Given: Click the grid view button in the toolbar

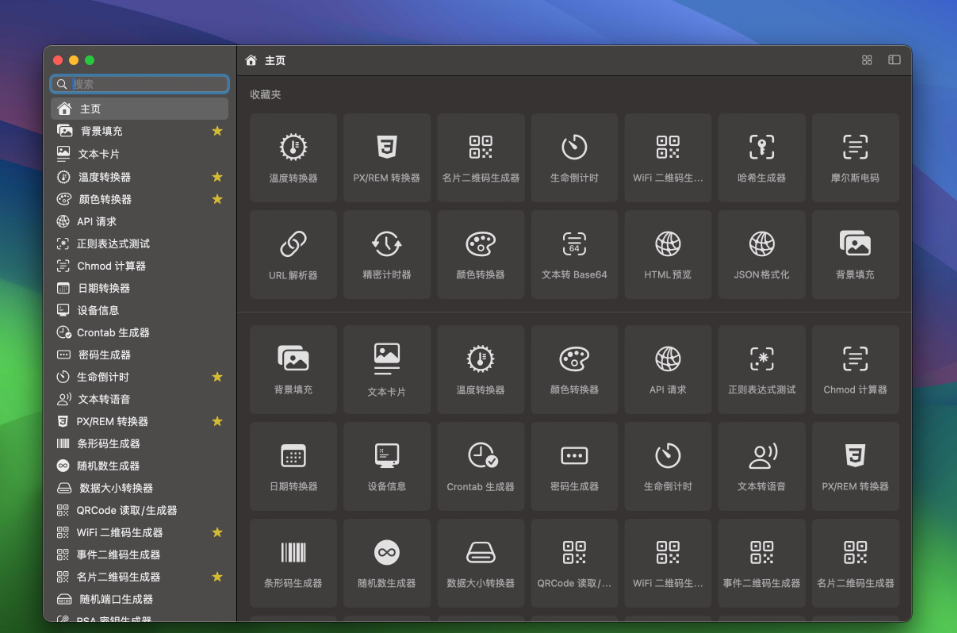Looking at the screenshot, I should [866, 60].
